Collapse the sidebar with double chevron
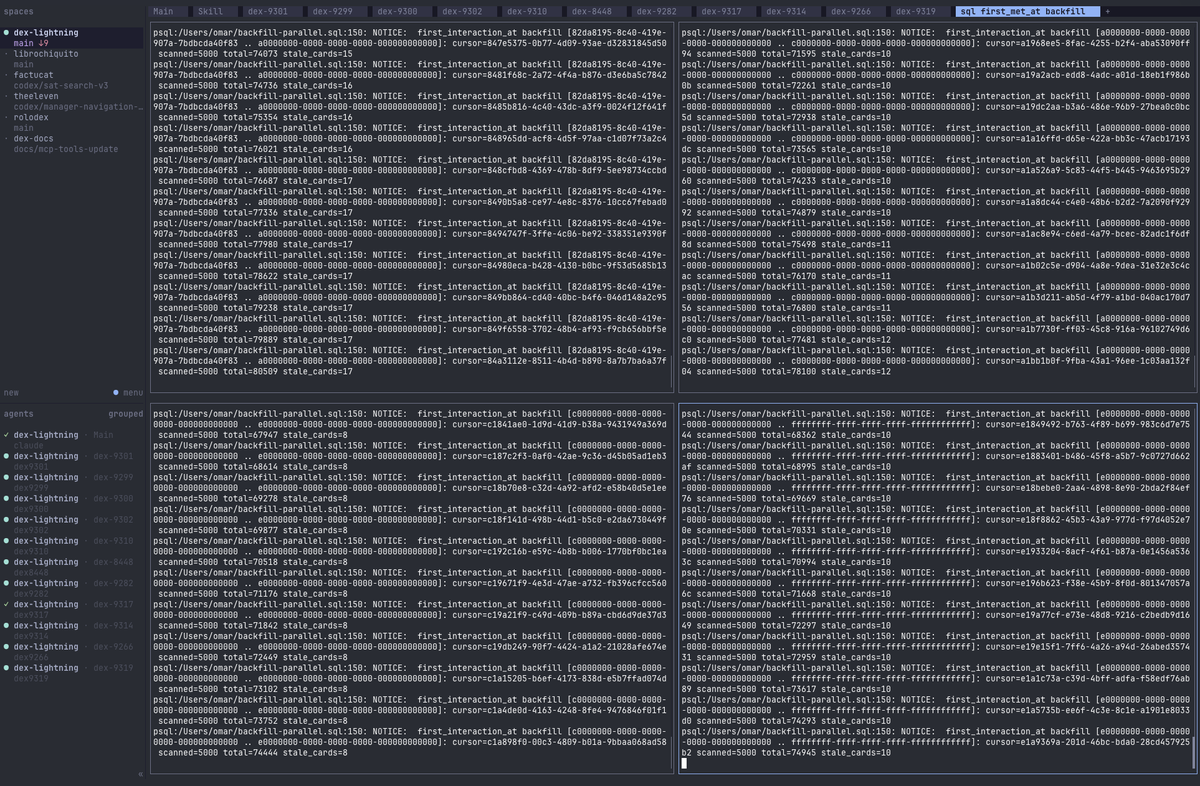The height and width of the screenshot is (786, 1200). [140, 774]
